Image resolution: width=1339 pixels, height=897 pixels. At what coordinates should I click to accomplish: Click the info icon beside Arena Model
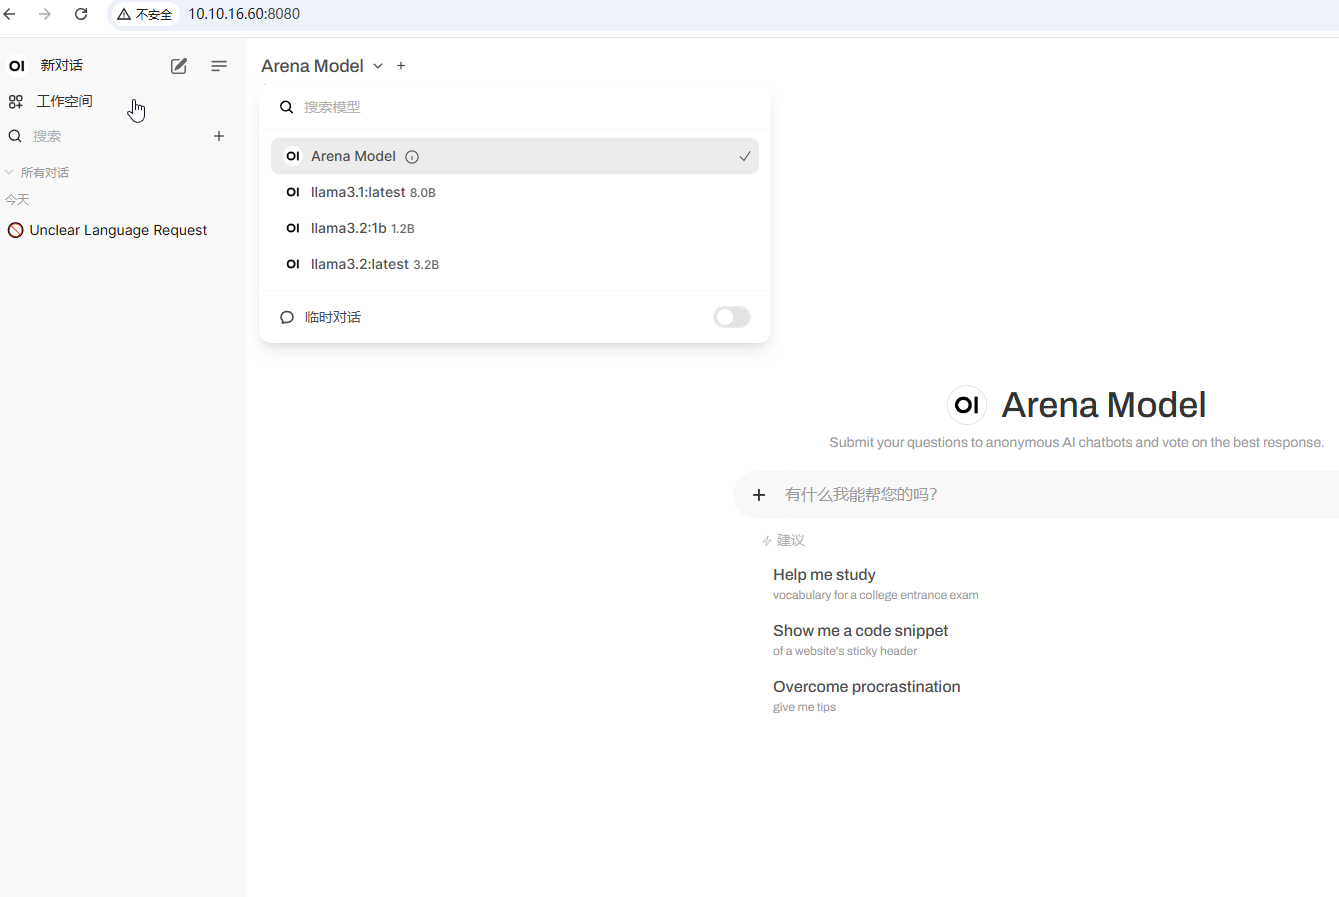click(412, 157)
